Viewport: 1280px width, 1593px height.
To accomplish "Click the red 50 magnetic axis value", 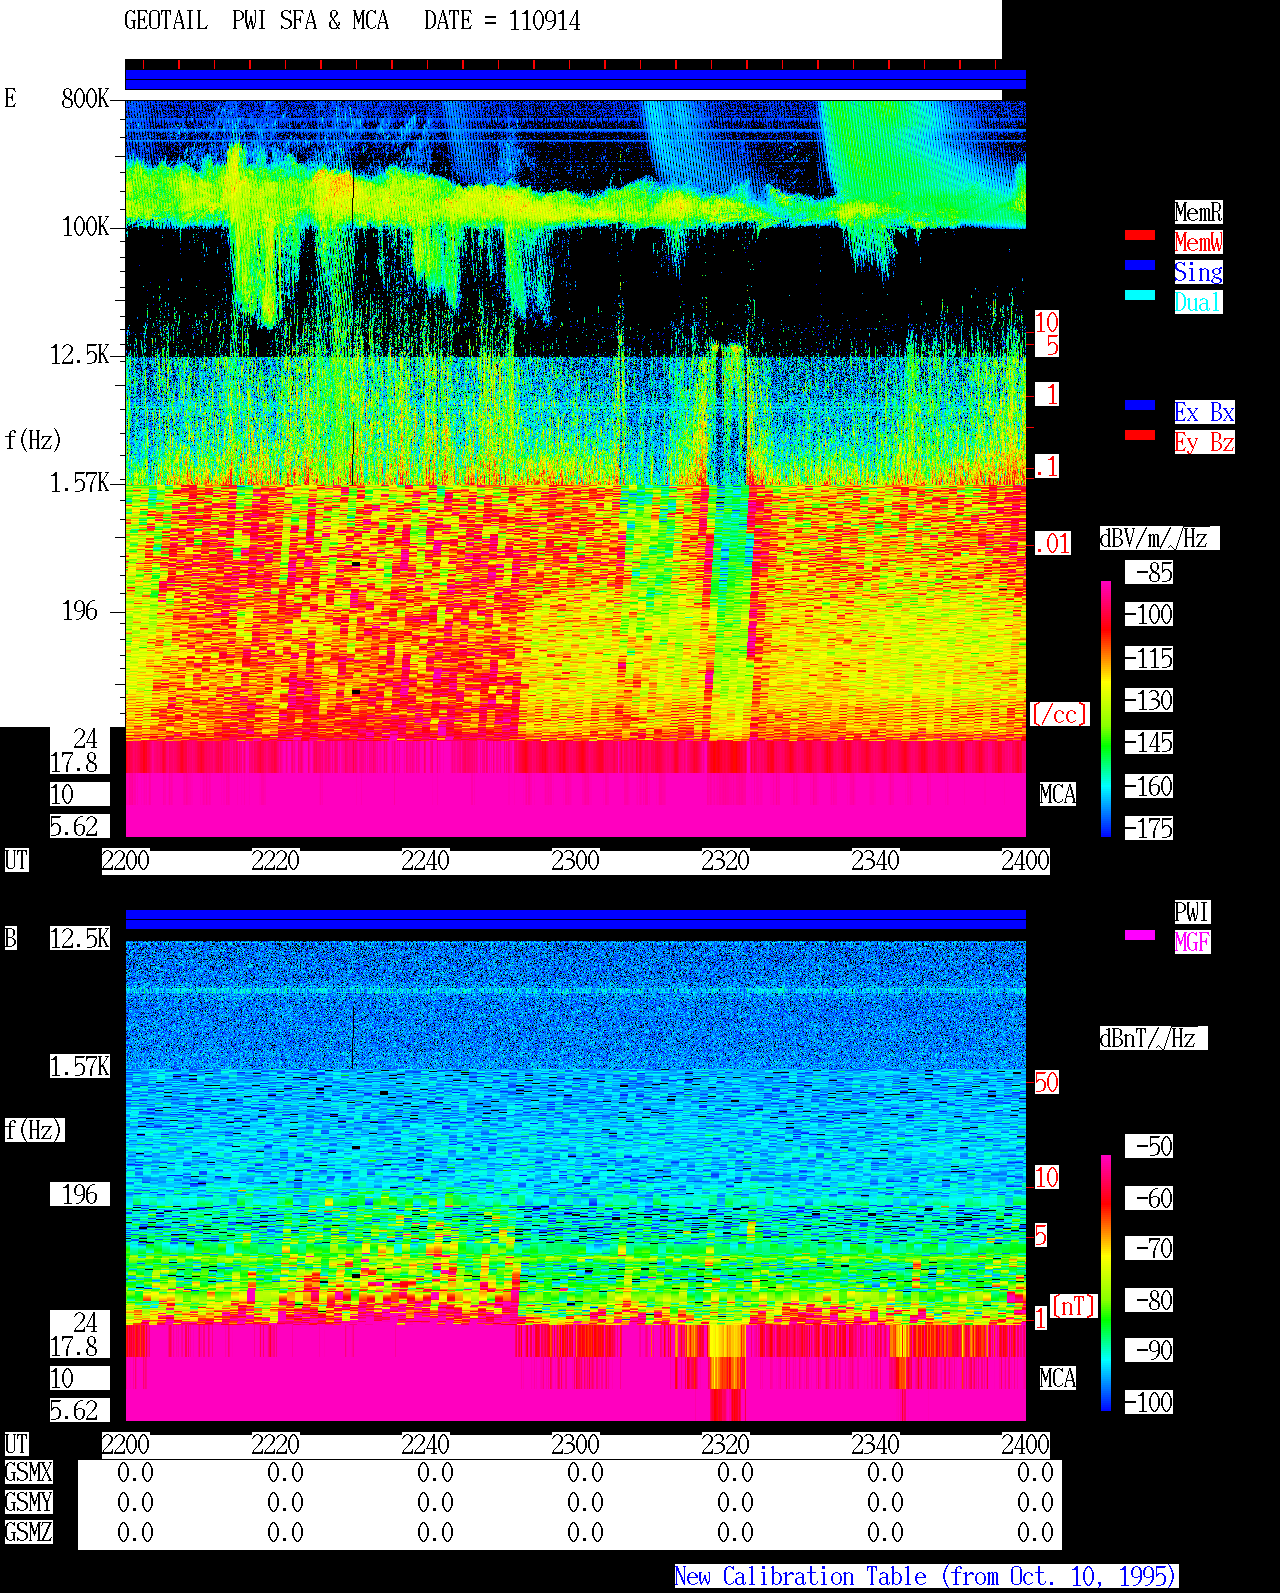I will tap(1046, 1082).
